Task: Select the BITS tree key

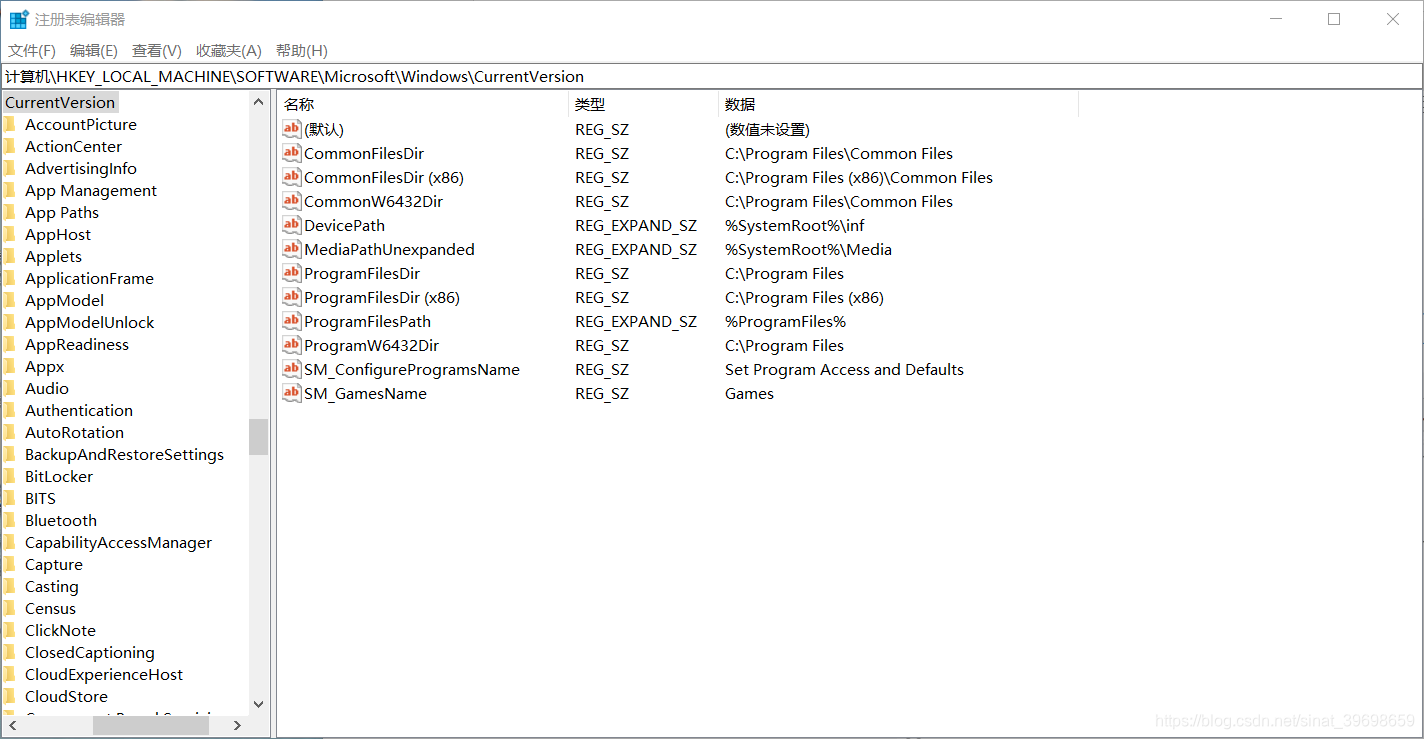Action: (x=40, y=498)
